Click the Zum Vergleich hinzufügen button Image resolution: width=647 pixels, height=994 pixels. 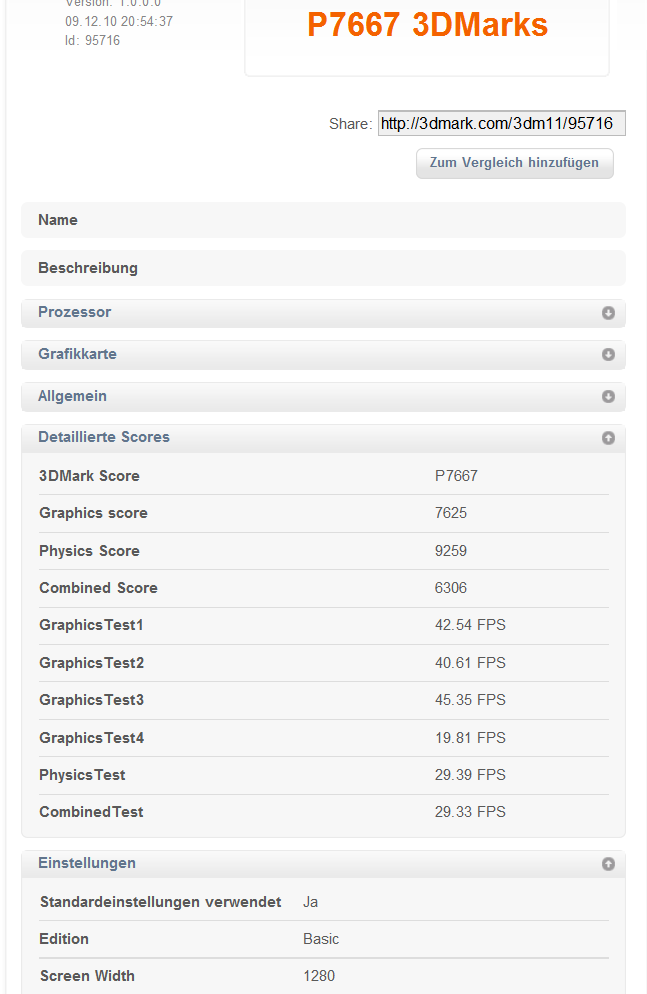[515, 163]
